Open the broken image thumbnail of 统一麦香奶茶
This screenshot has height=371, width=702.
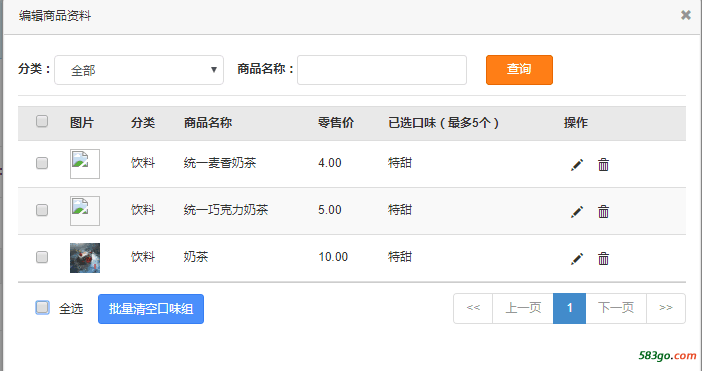pyautogui.click(x=85, y=164)
